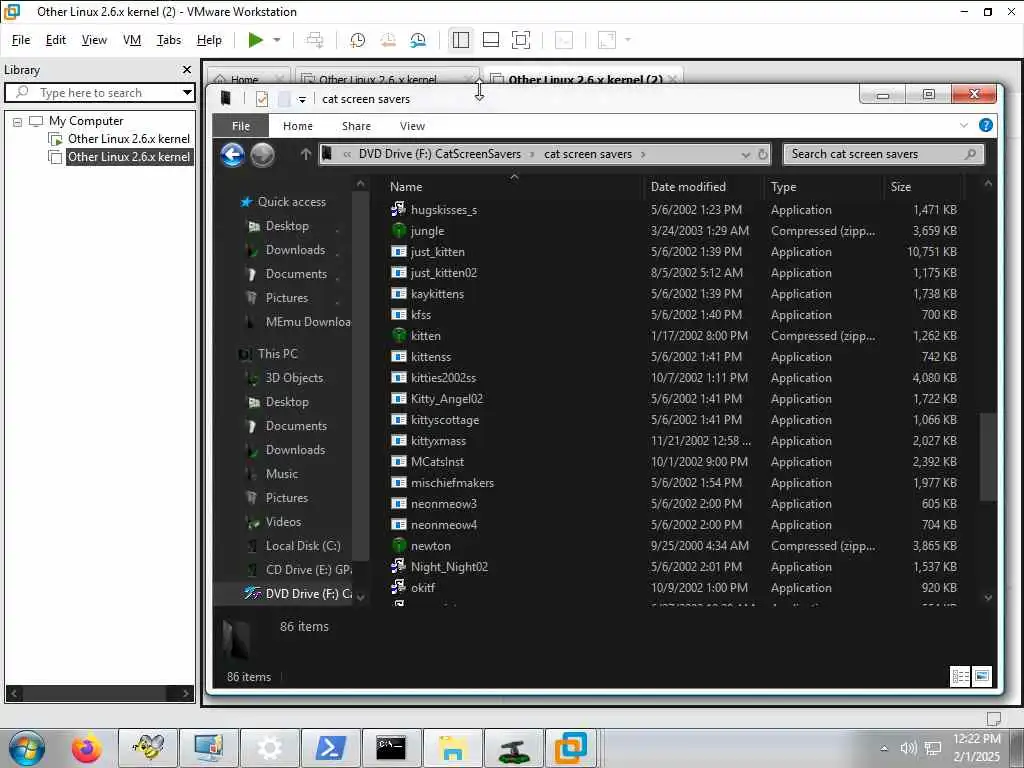Open the Music folder in navigation pane

[281, 473]
